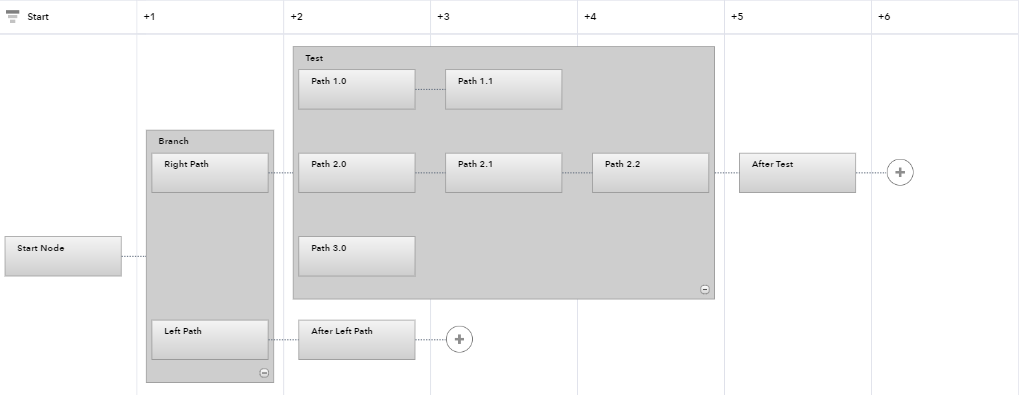
Task: Click the filter icon beside Start header
Action: tap(12, 16)
